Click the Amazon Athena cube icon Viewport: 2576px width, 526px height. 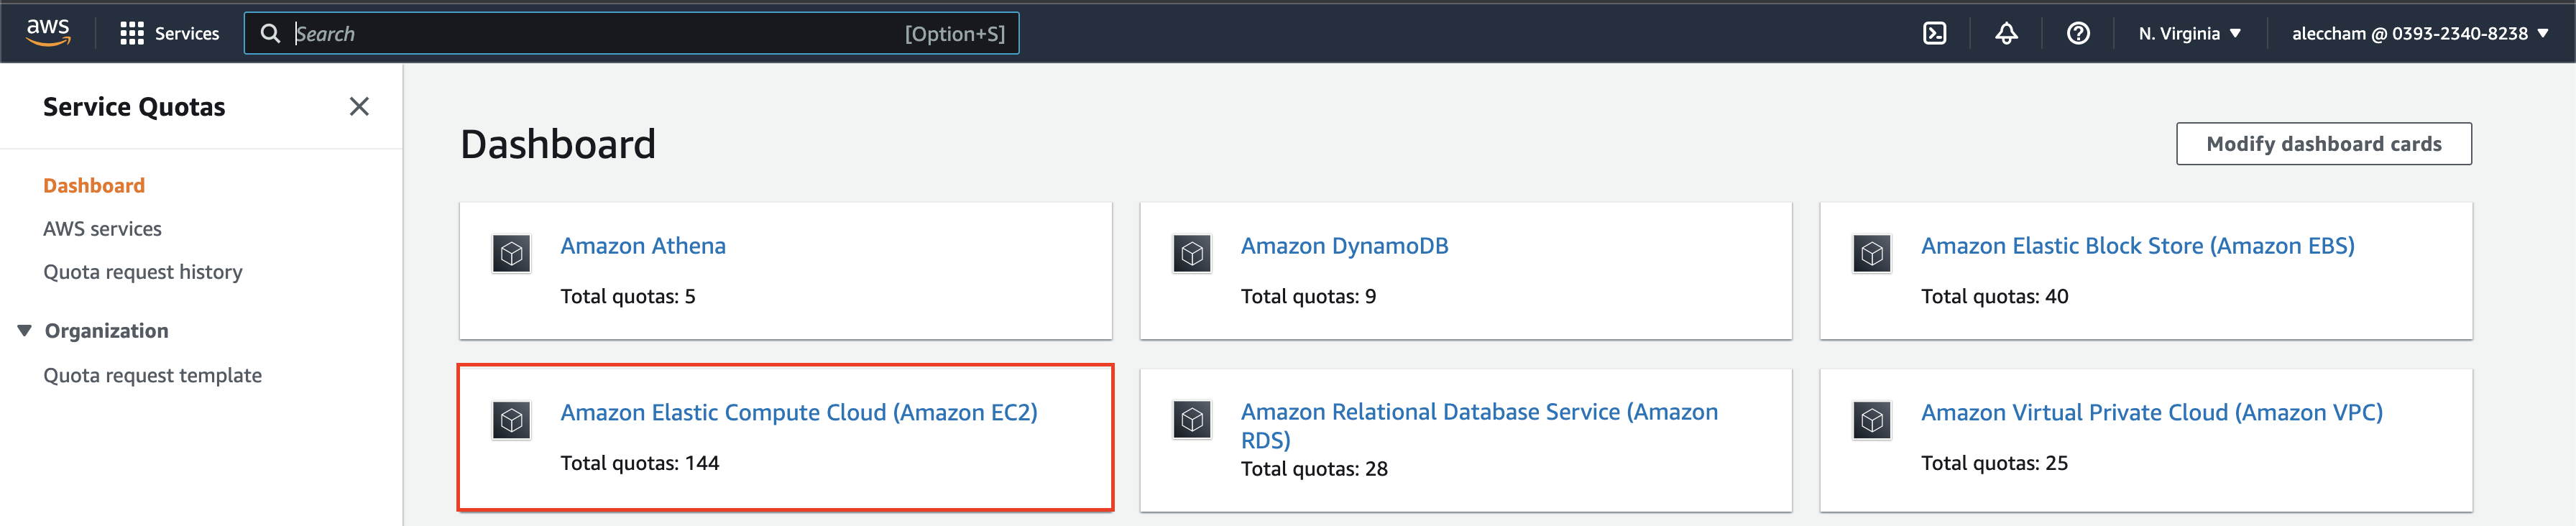[512, 254]
